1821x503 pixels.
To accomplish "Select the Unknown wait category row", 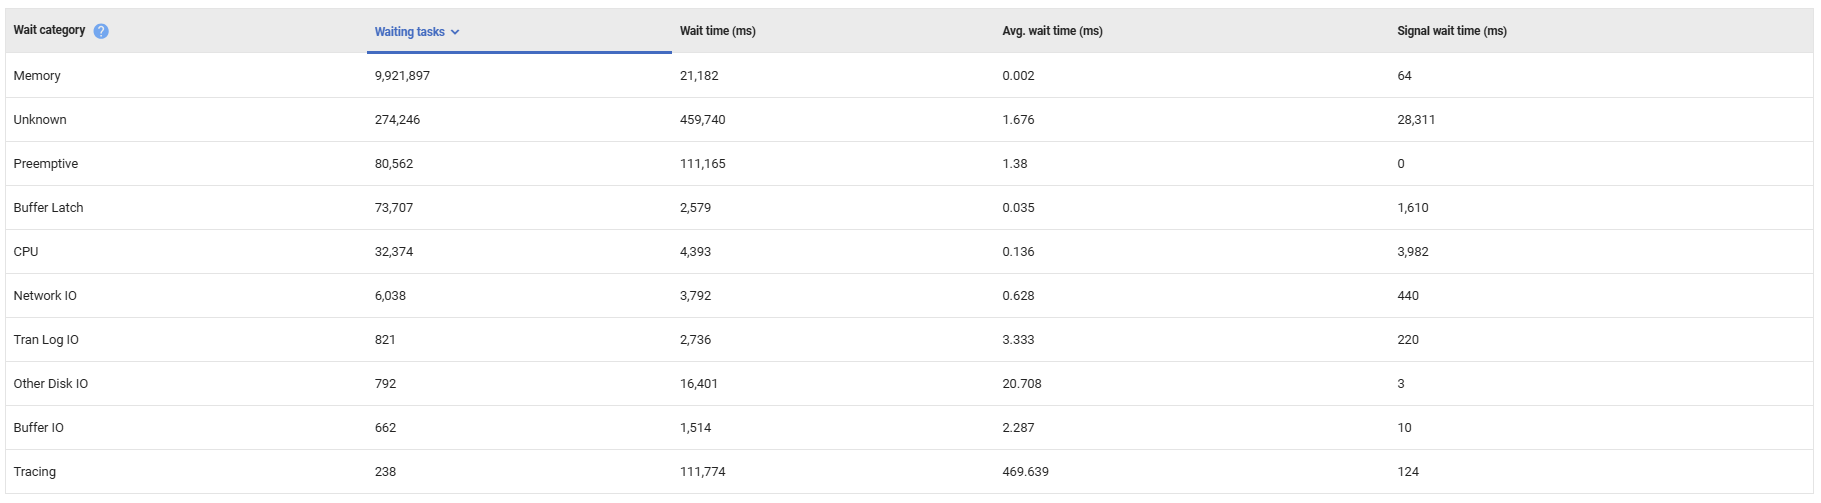I will tap(40, 120).
